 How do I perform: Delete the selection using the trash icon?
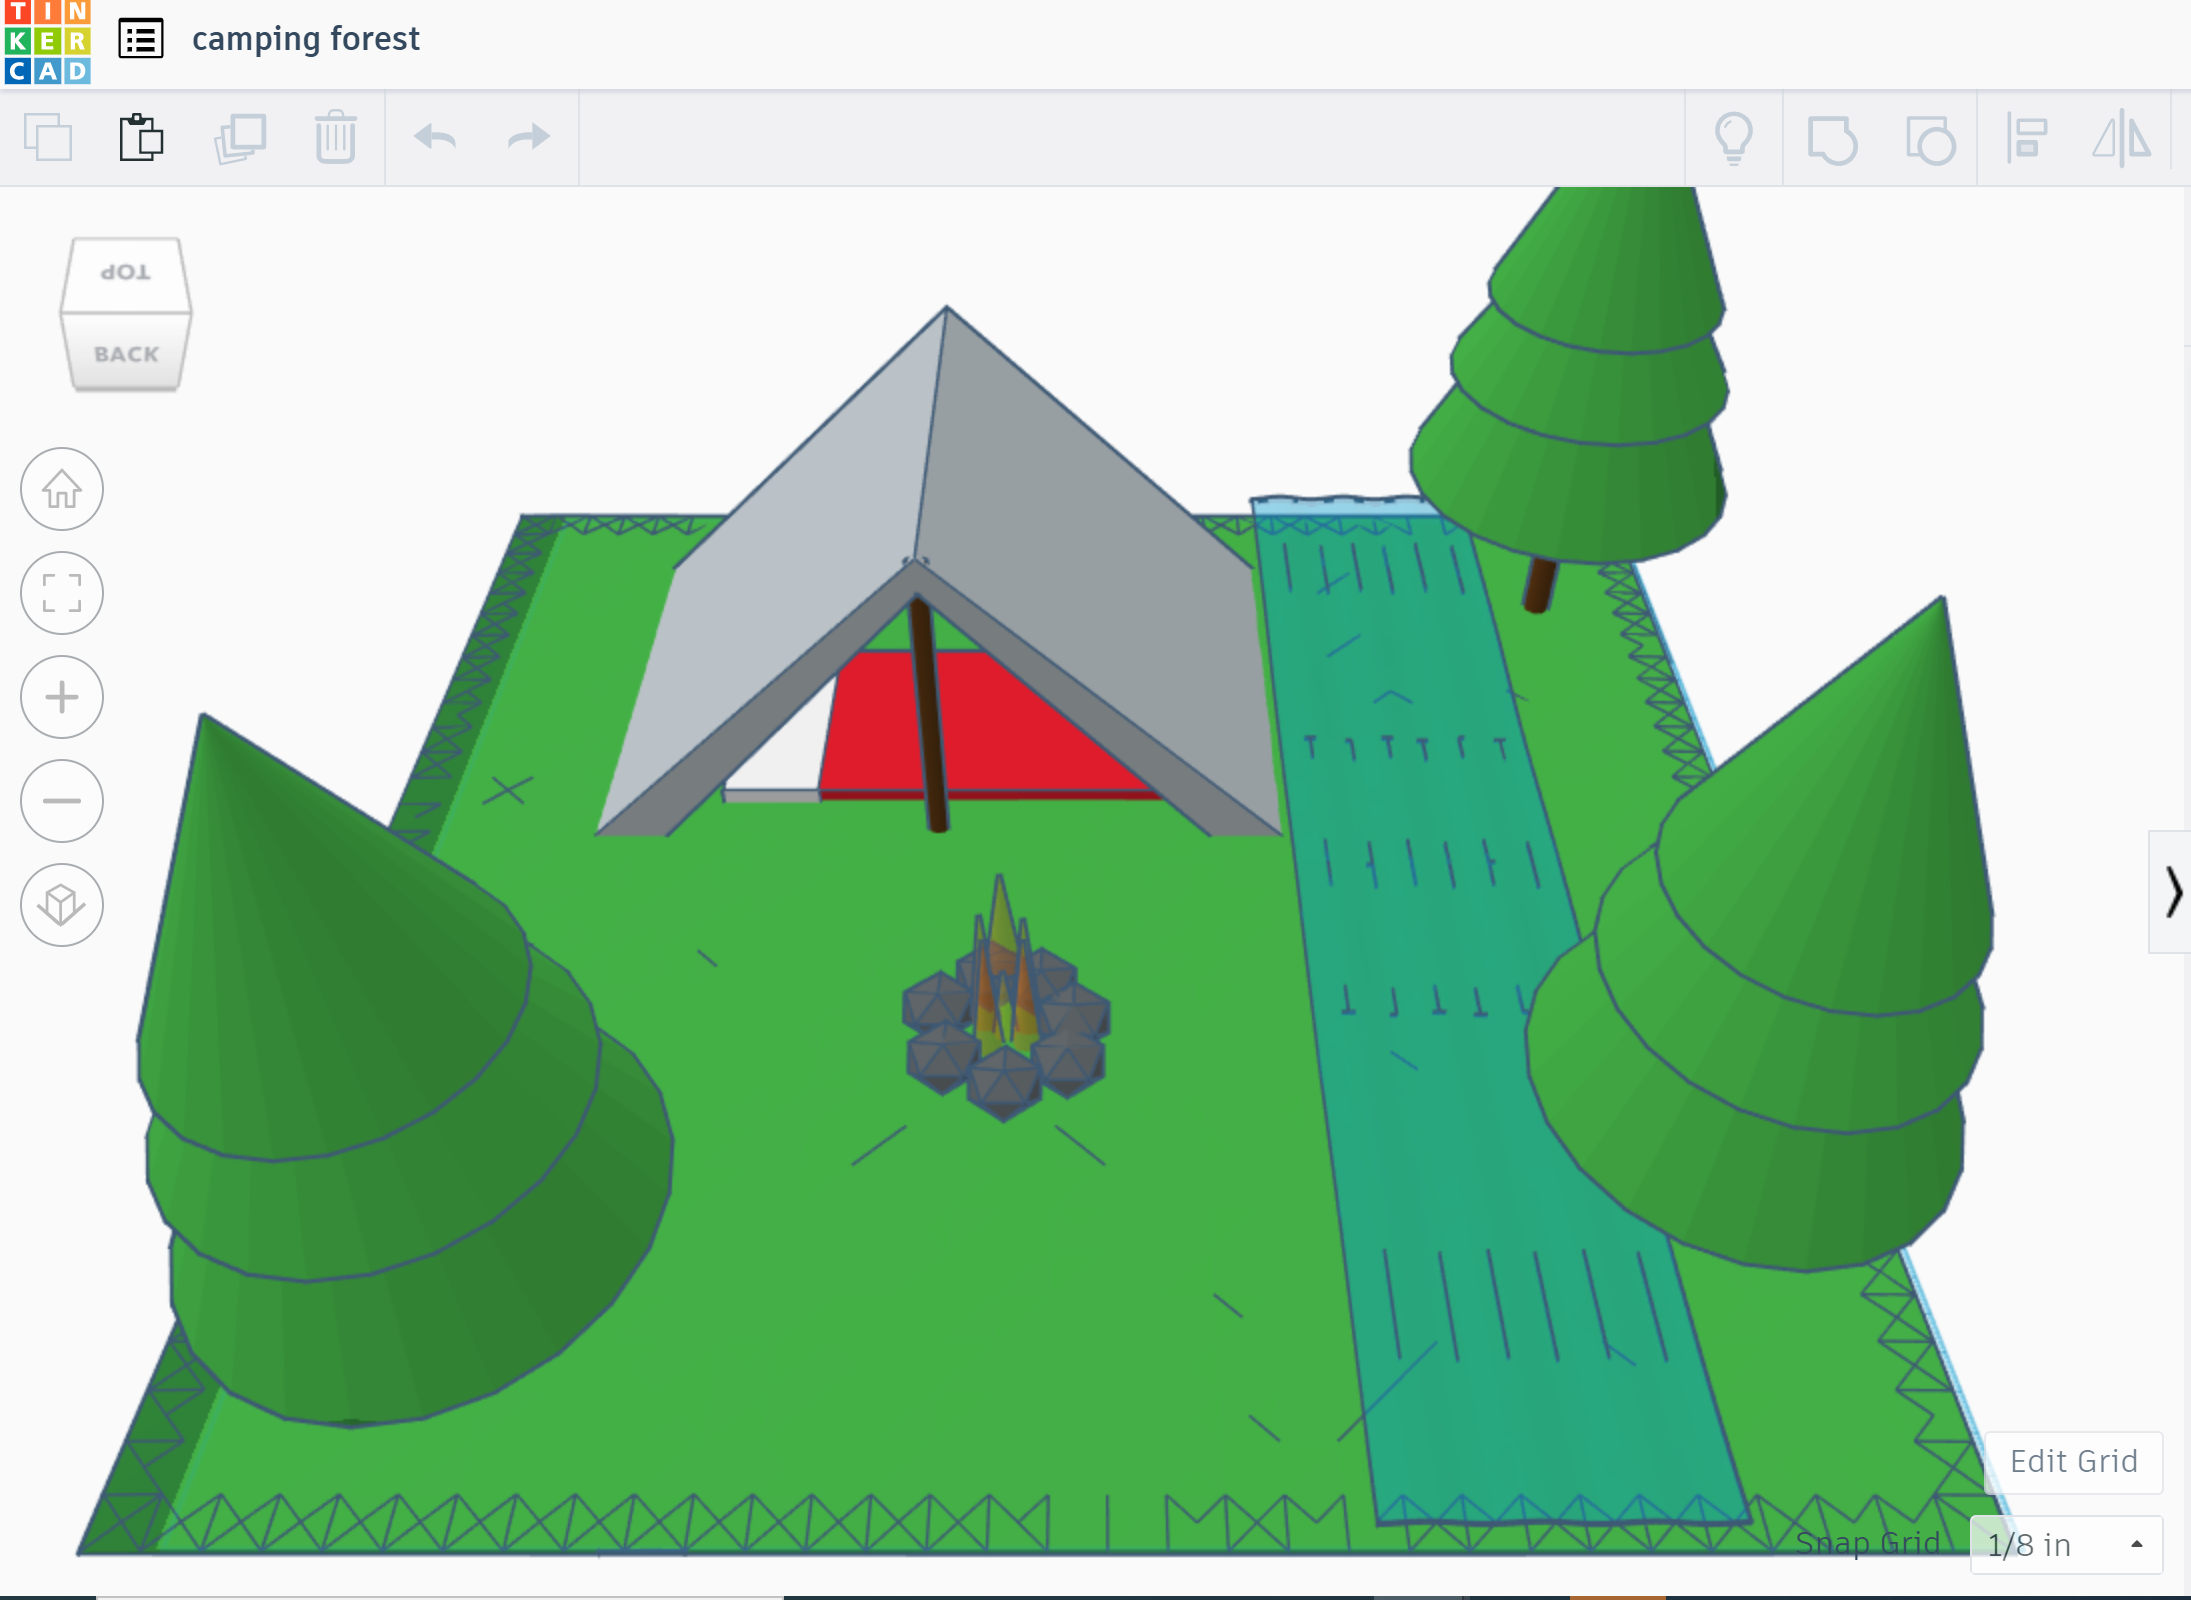(335, 137)
